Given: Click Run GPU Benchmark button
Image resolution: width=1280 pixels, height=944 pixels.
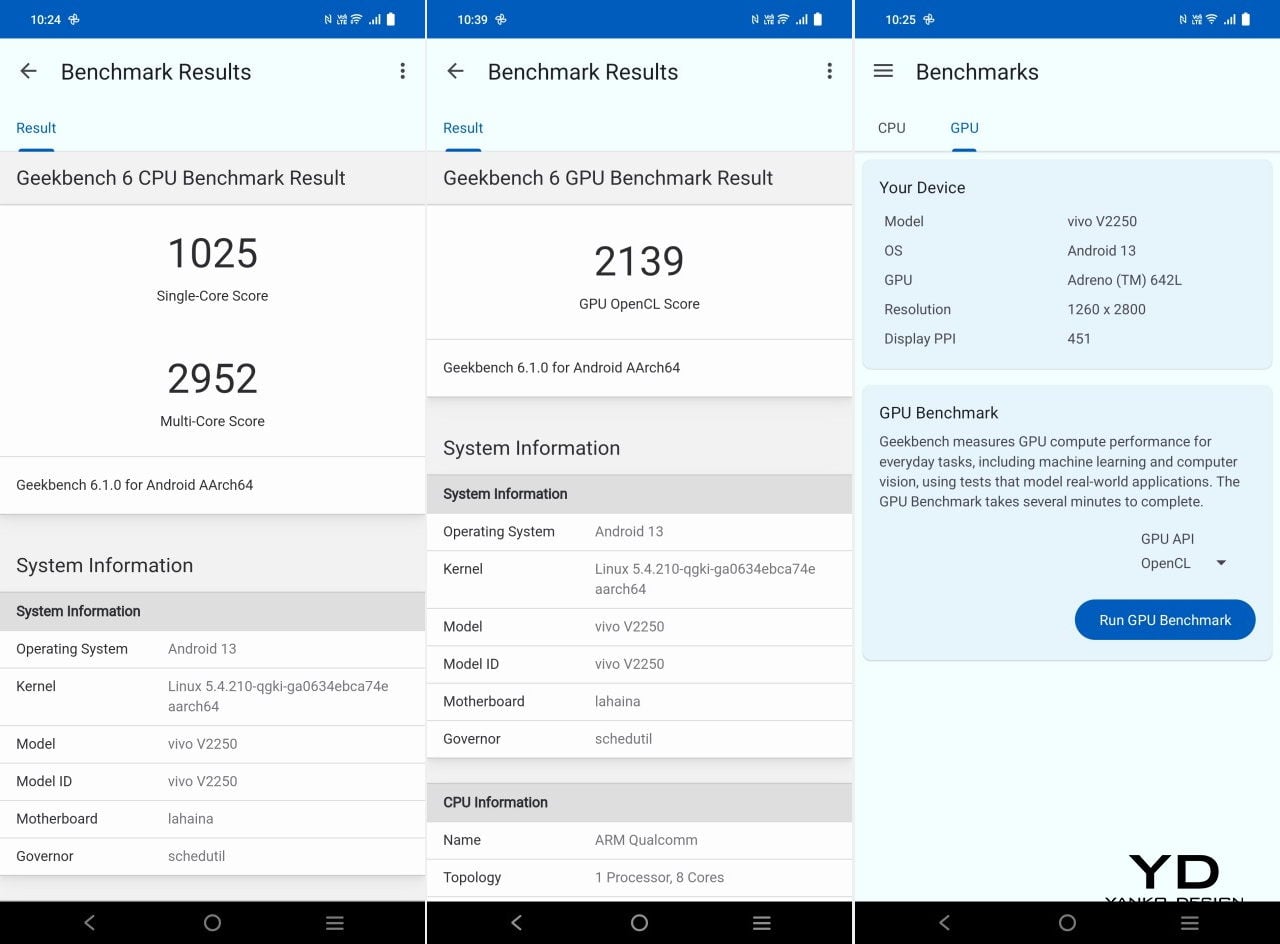Looking at the screenshot, I should 1165,620.
